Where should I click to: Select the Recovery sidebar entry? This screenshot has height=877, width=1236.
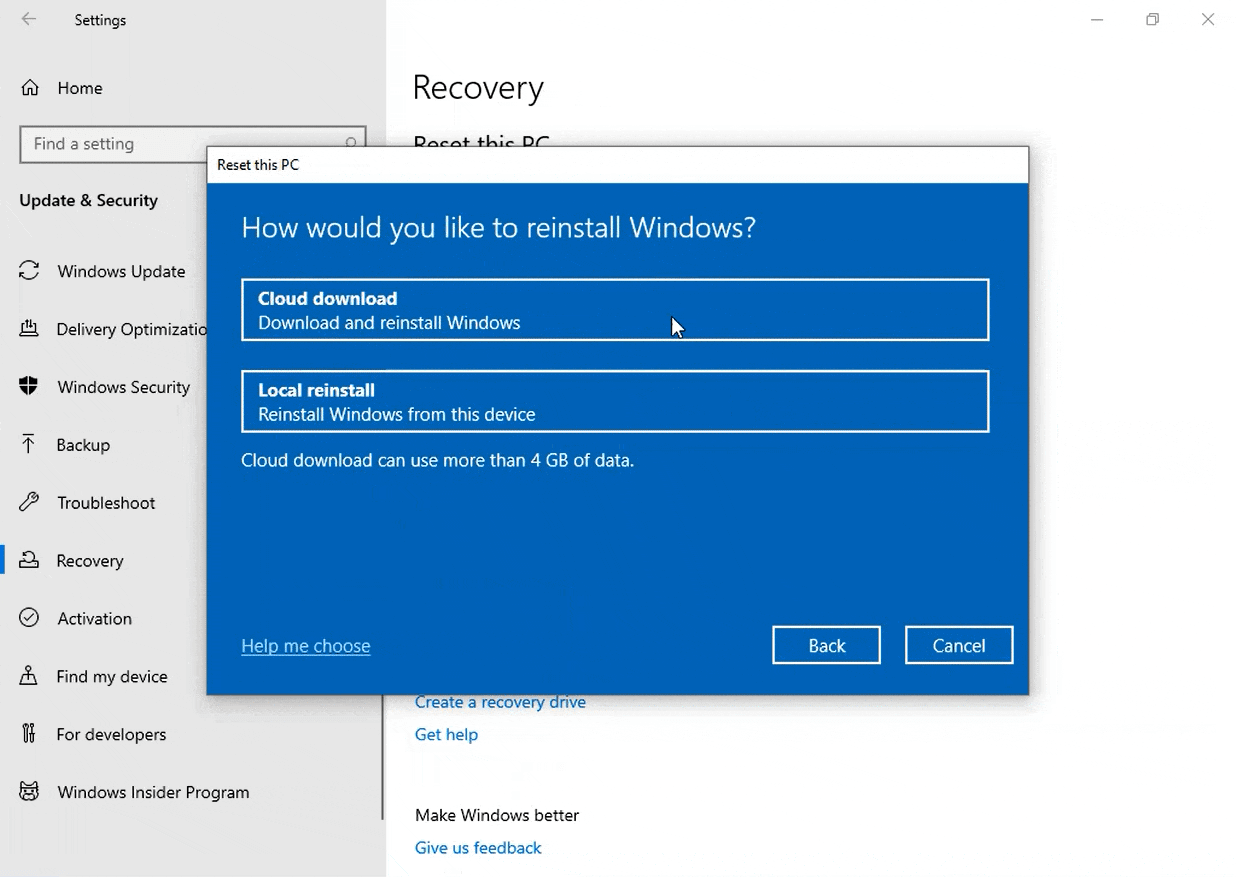coord(91,560)
